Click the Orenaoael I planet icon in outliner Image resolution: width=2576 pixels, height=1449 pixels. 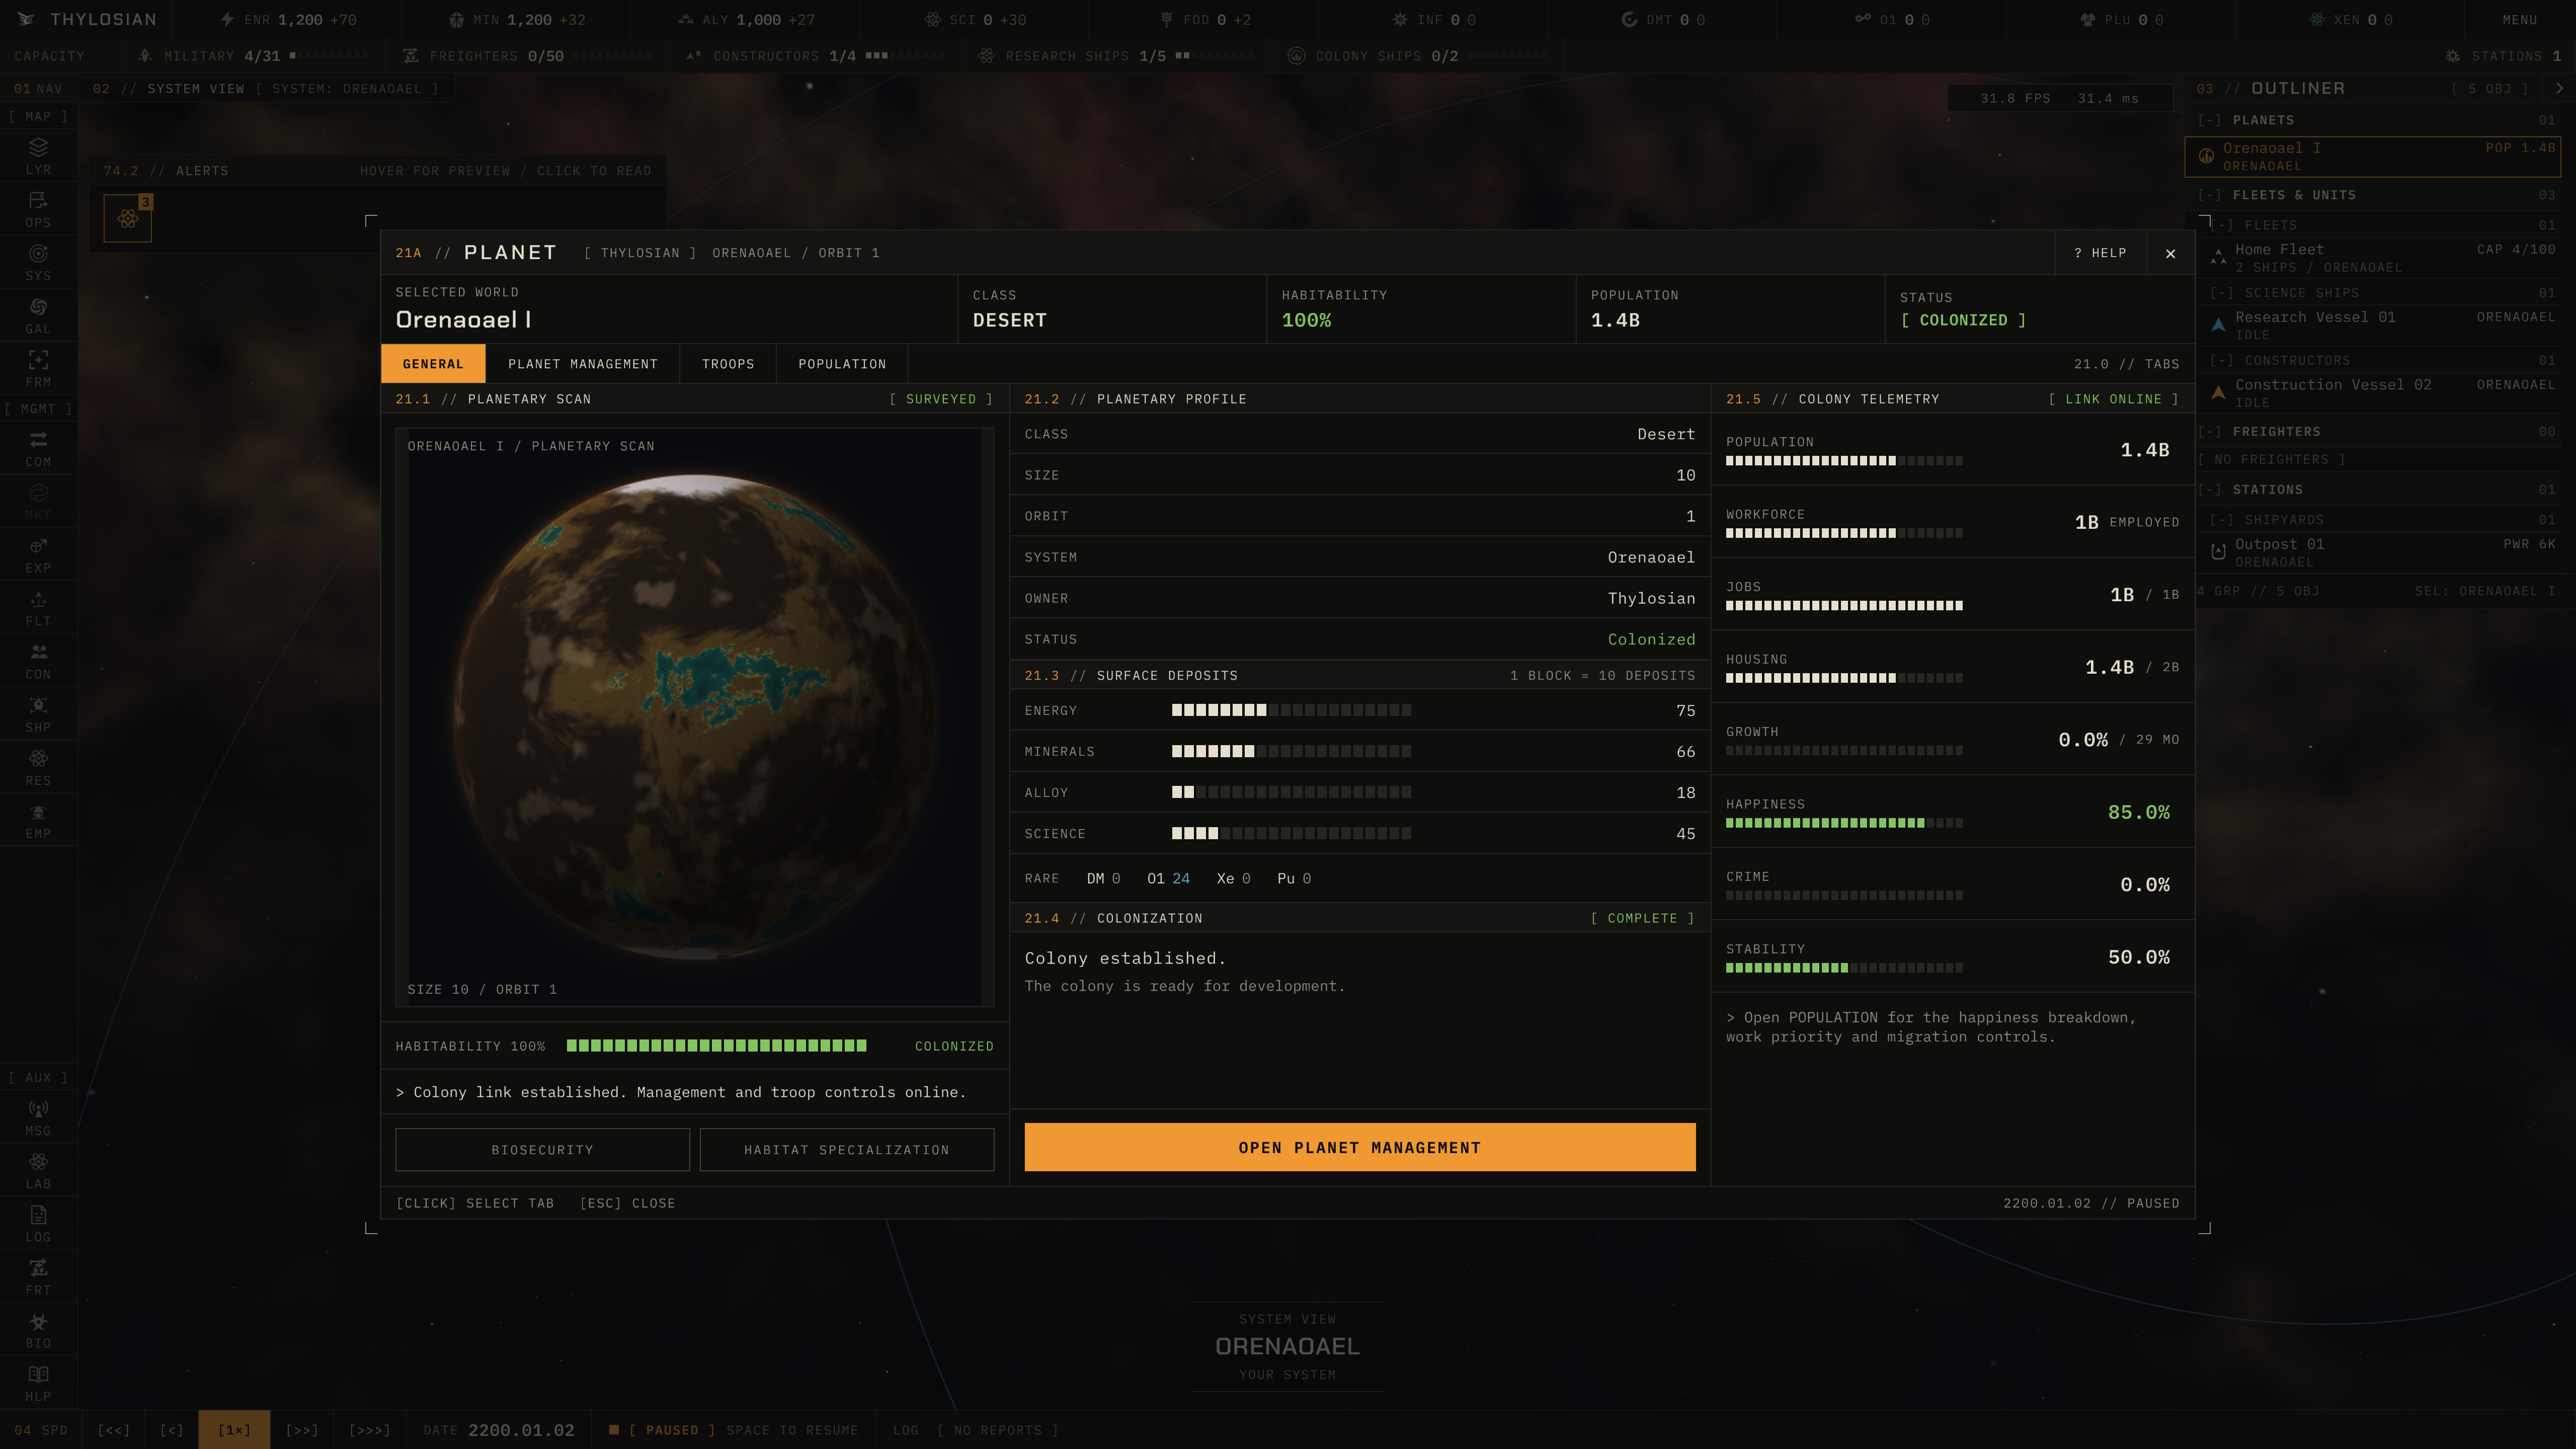[2206, 156]
